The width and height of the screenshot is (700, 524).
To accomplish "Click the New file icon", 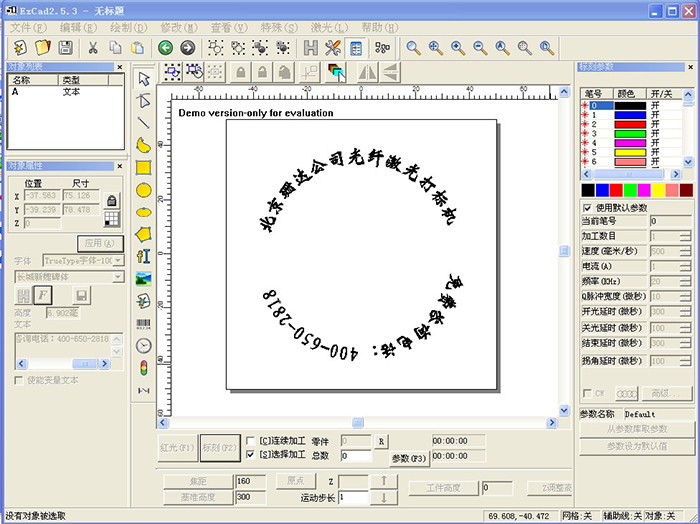I will click(20, 48).
